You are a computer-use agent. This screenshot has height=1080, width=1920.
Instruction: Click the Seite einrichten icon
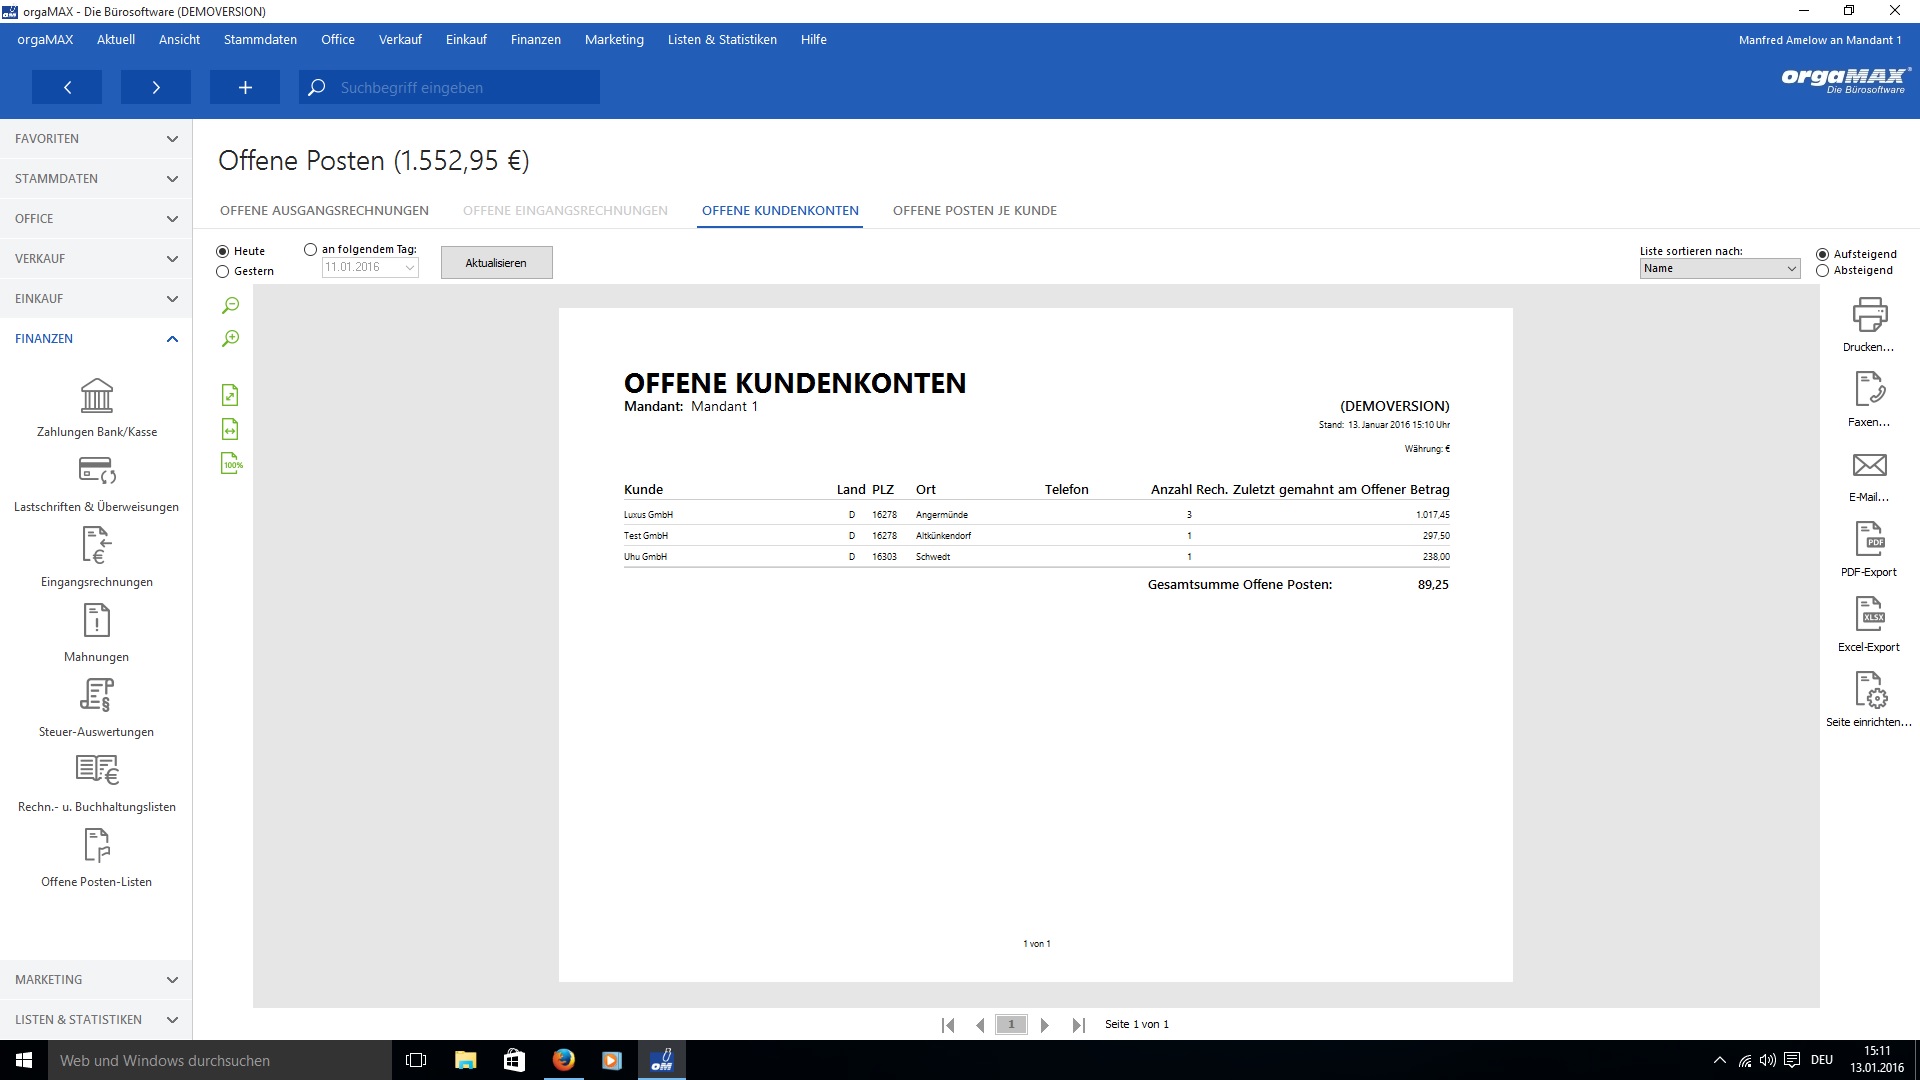pyautogui.click(x=1869, y=689)
